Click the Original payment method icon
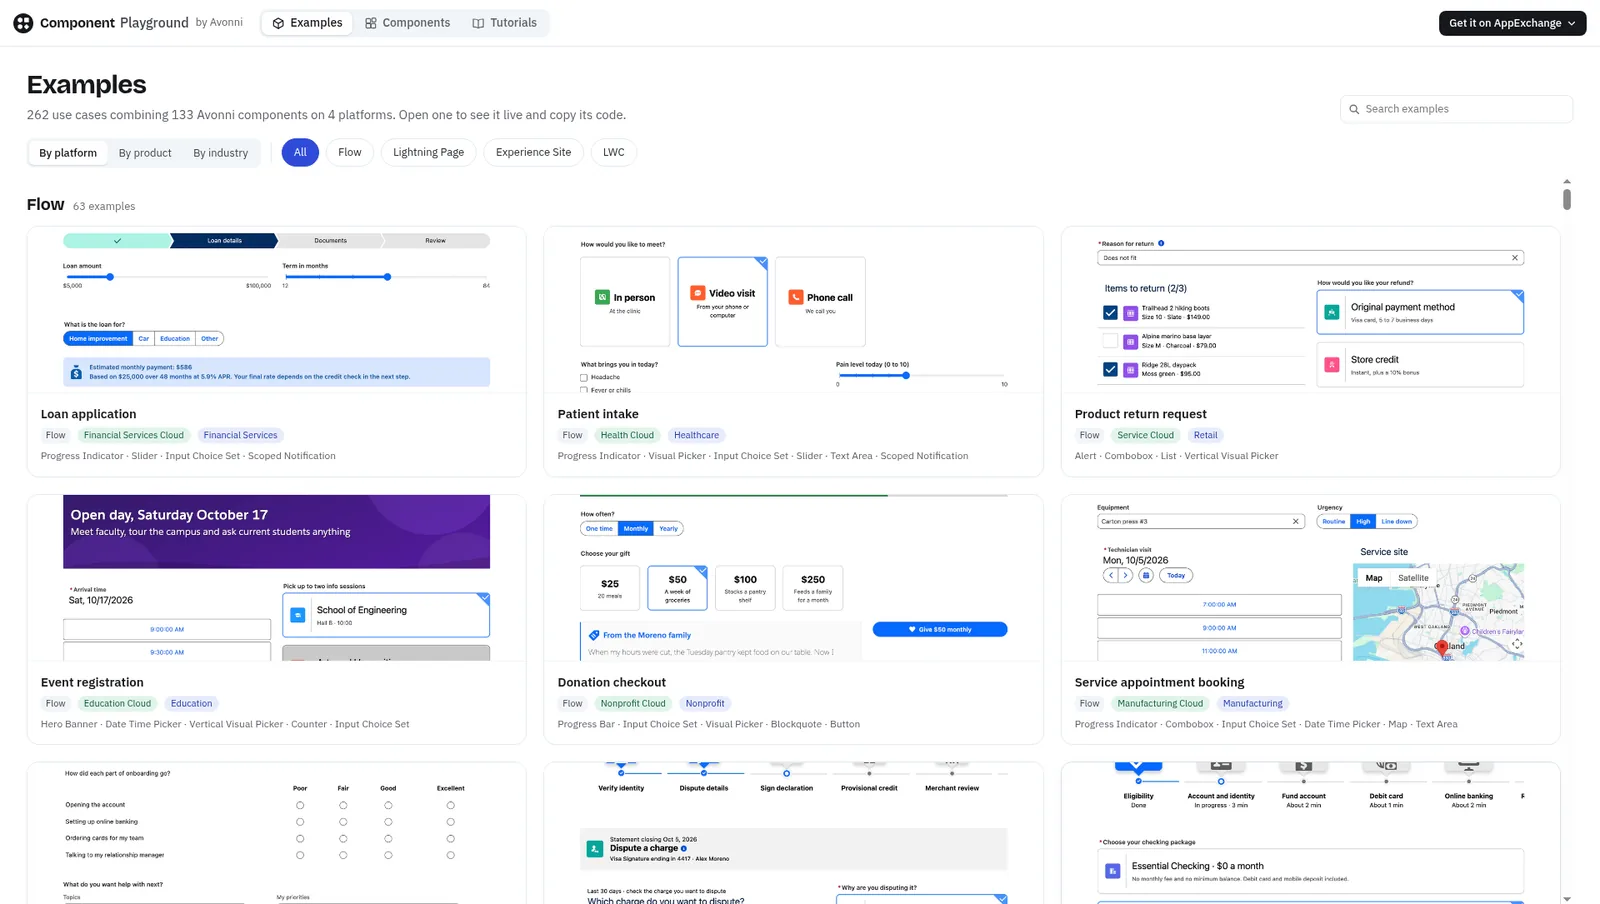The height and width of the screenshot is (904, 1600). (1332, 312)
